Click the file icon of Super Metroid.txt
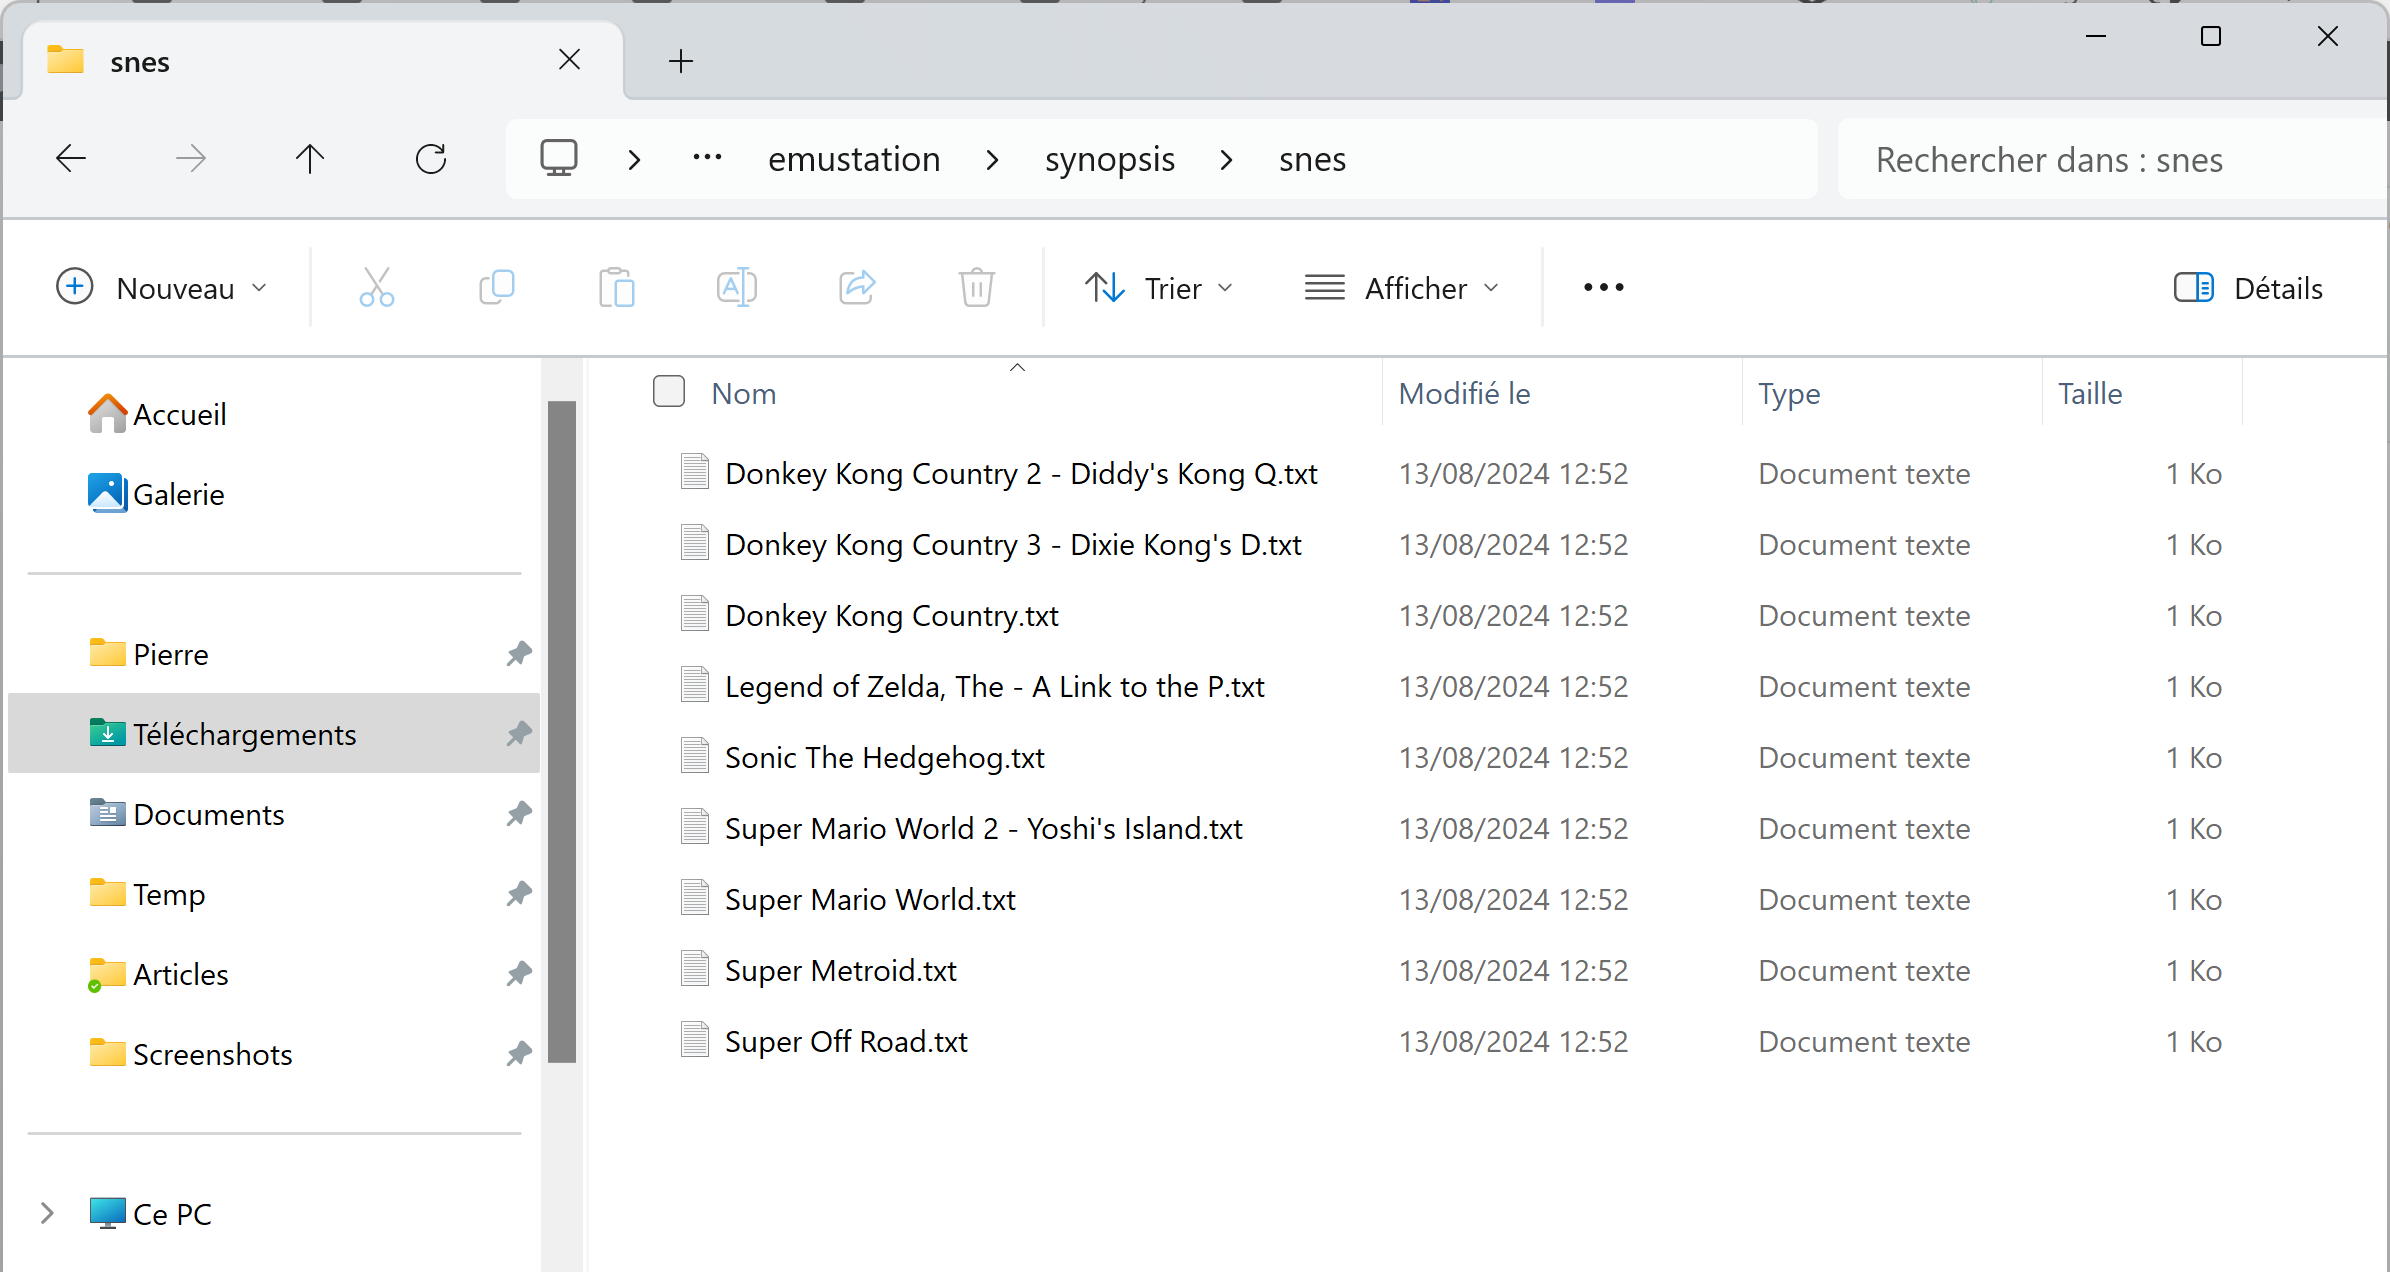Viewport: 2390px width, 1272px height. (x=695, y=969)
